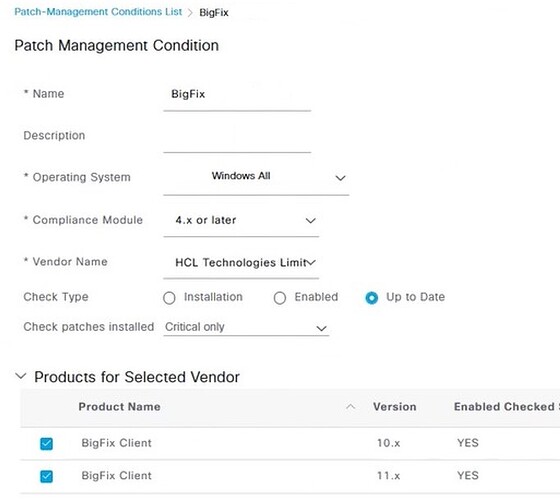Open the Operating System dropdown

pos(256,177)
